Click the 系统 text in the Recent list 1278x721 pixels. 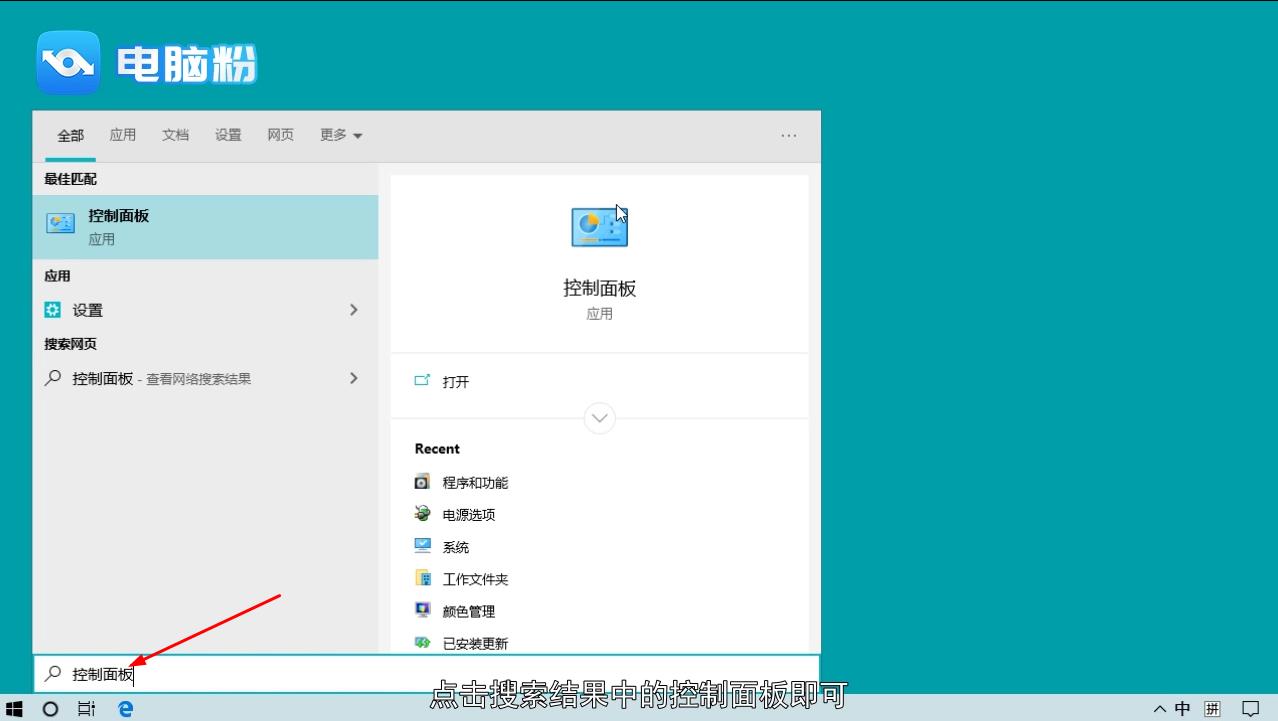point(456,547)
